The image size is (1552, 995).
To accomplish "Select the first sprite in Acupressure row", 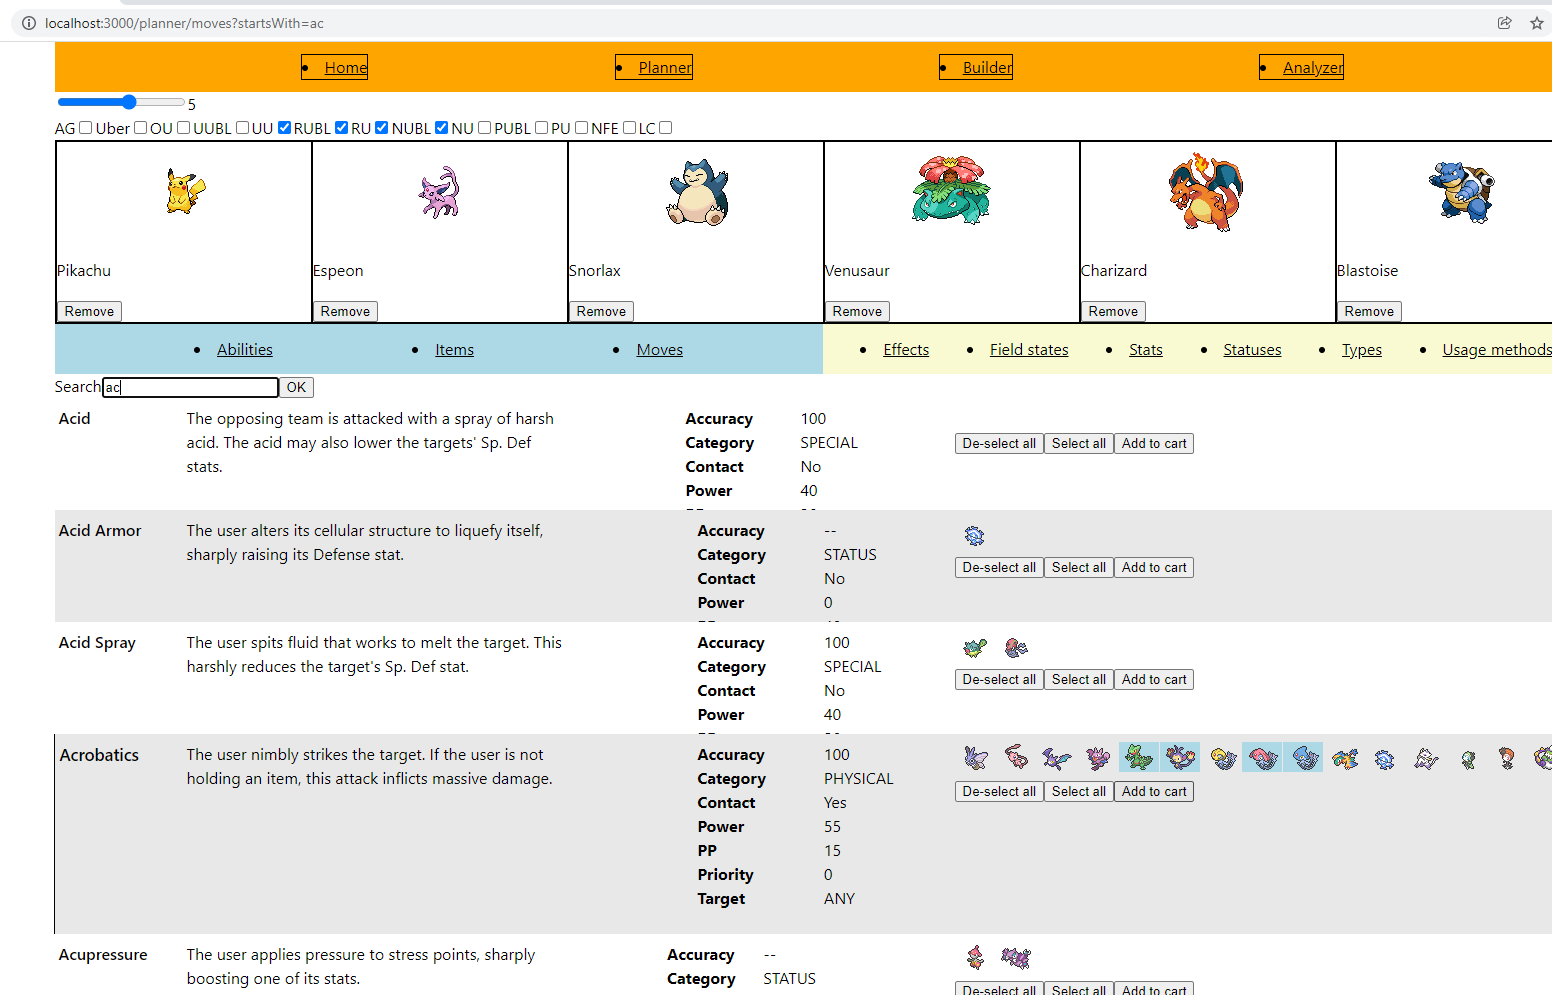I will point(975,958).
